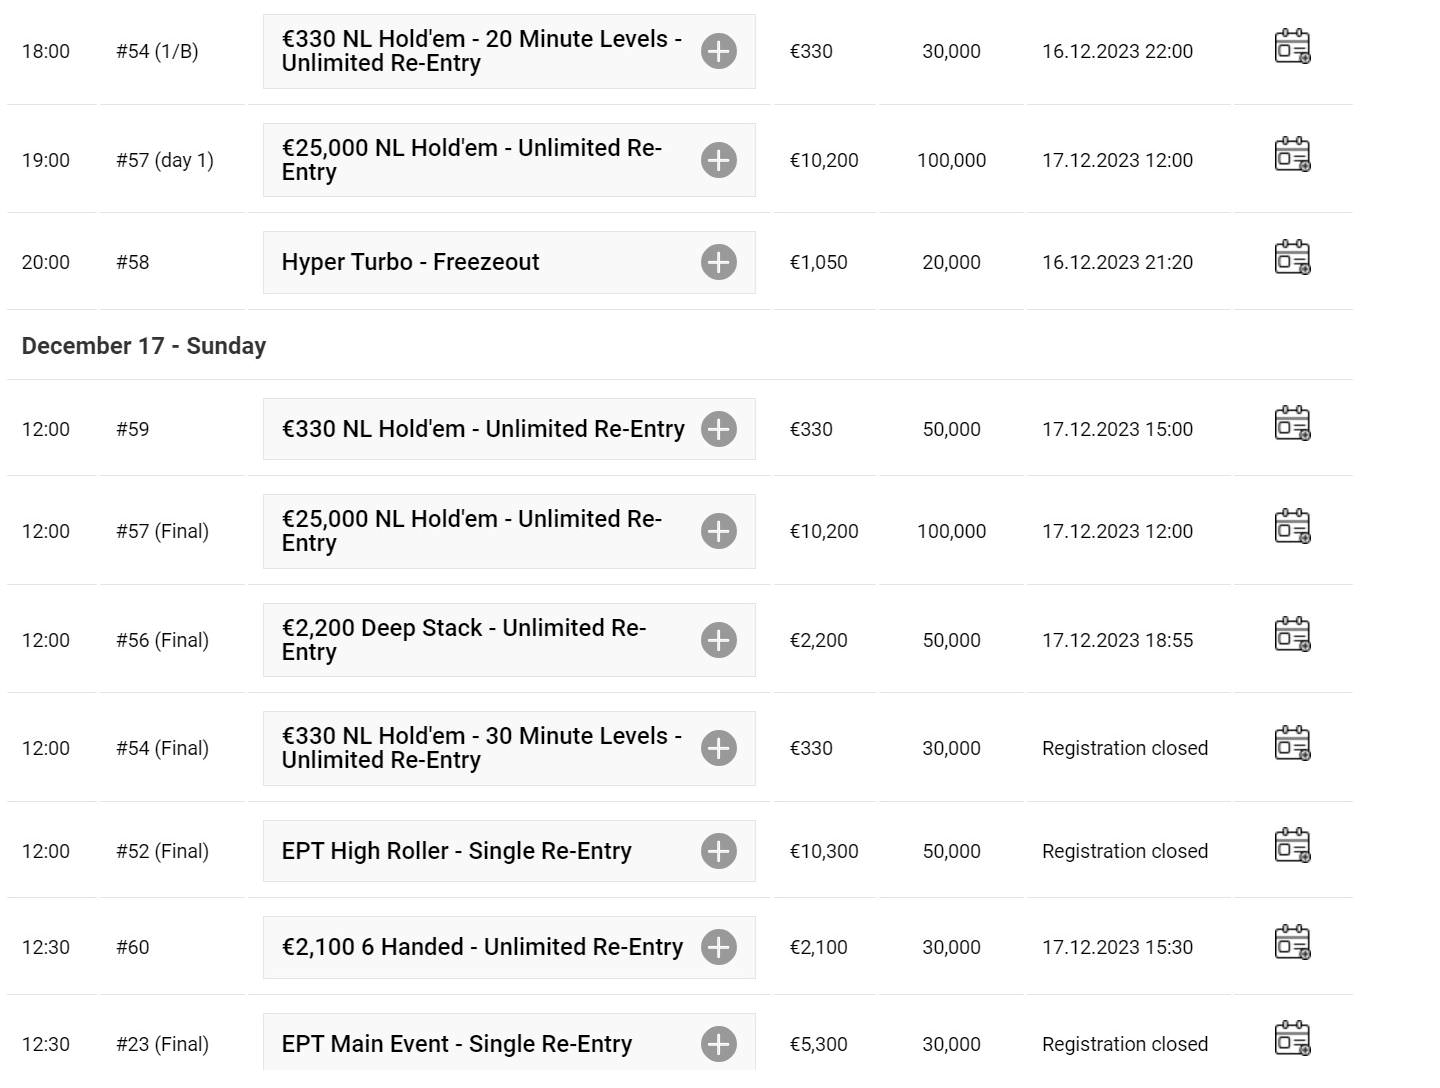
Task: Expand €2,200 Deep Stack event details
Action: [718, 640]
